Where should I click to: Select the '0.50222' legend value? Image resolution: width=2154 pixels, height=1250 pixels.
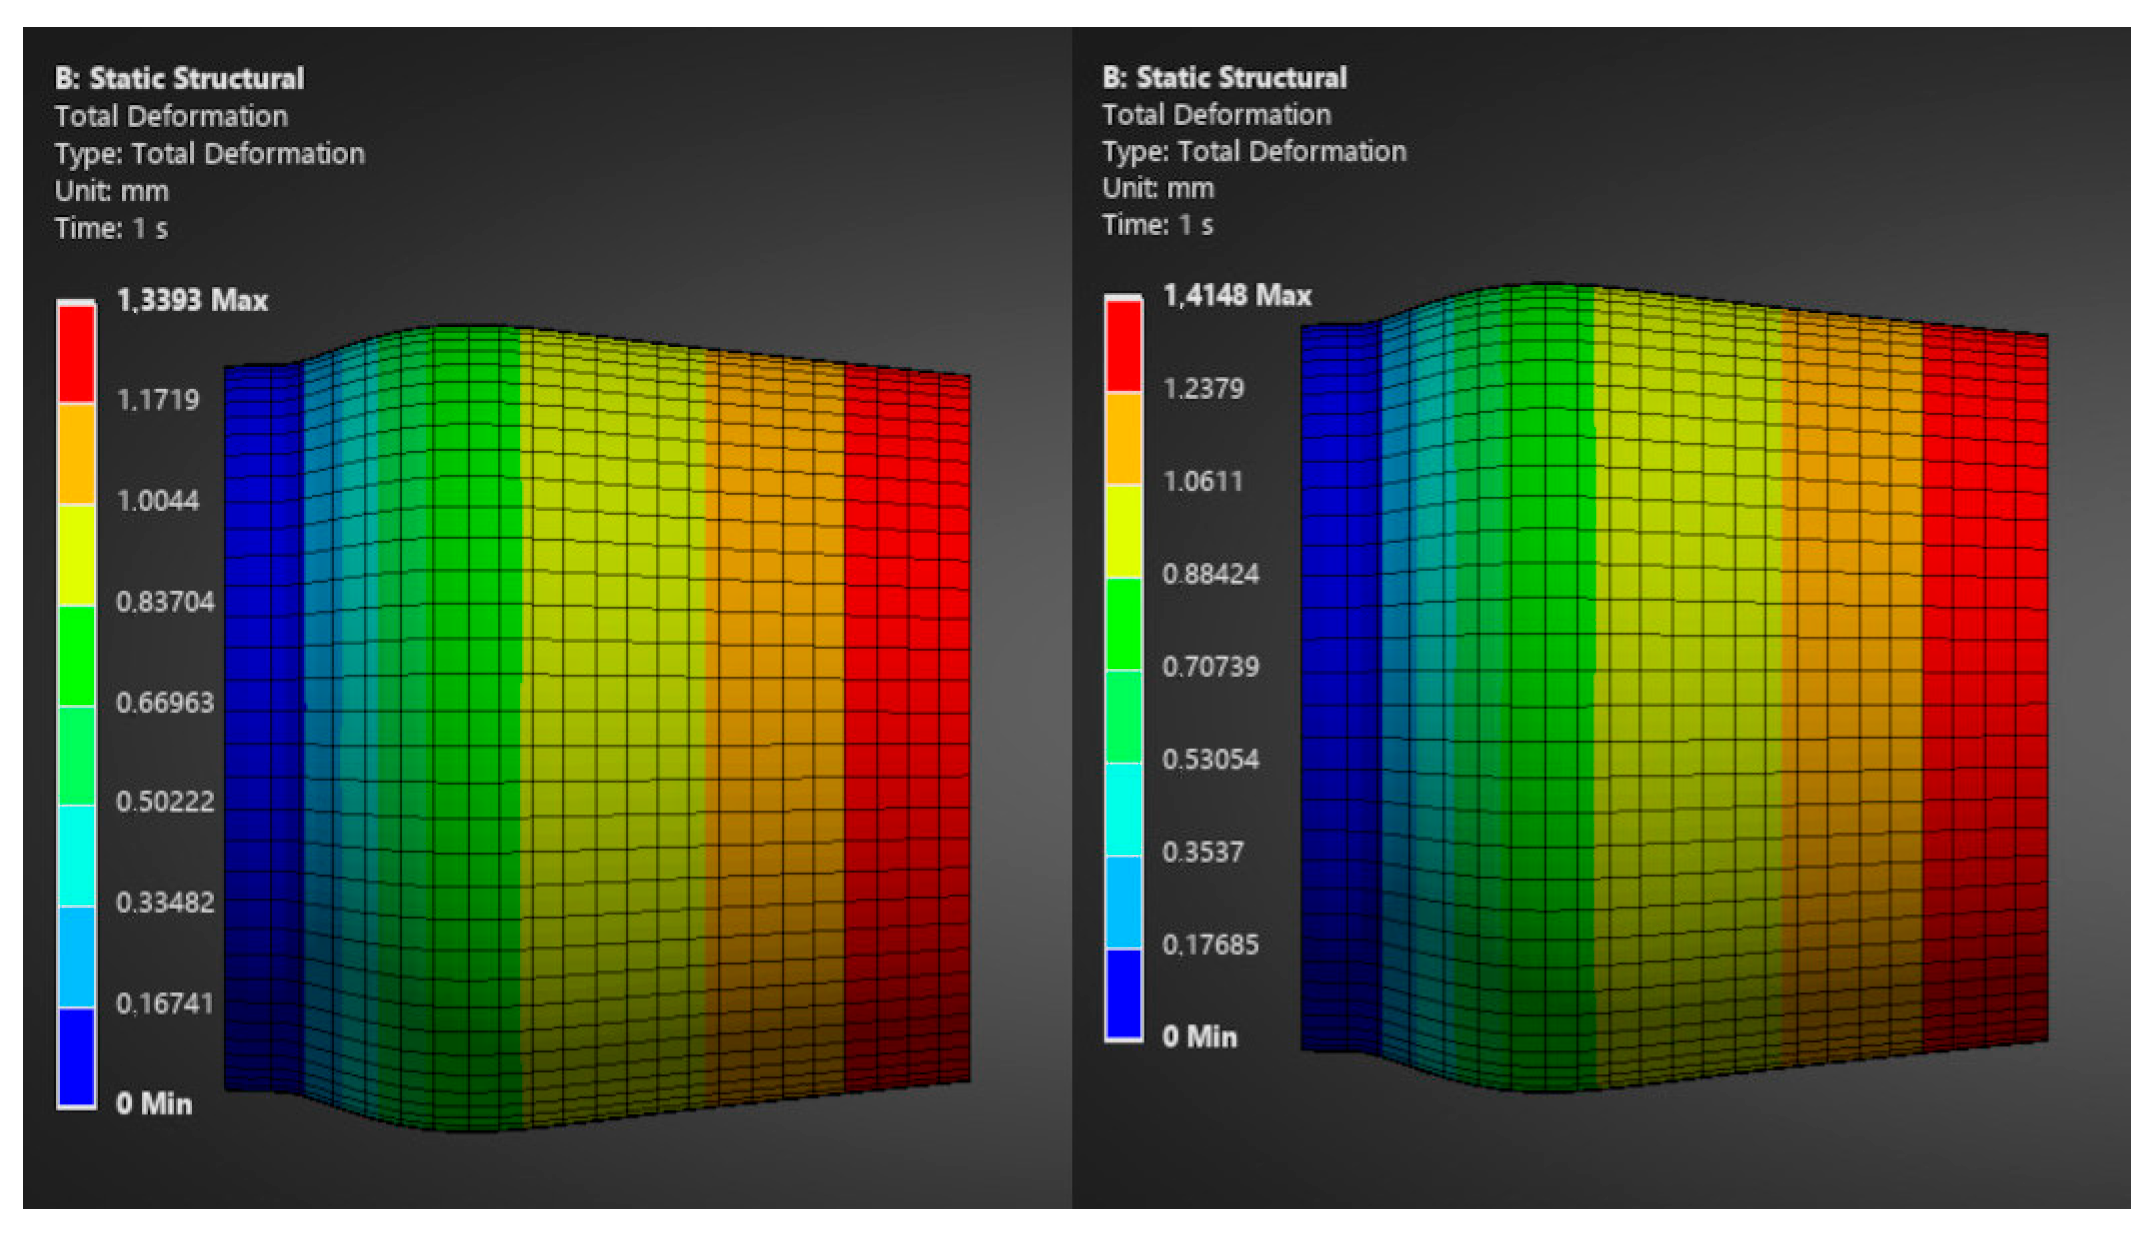pos(165,802)
